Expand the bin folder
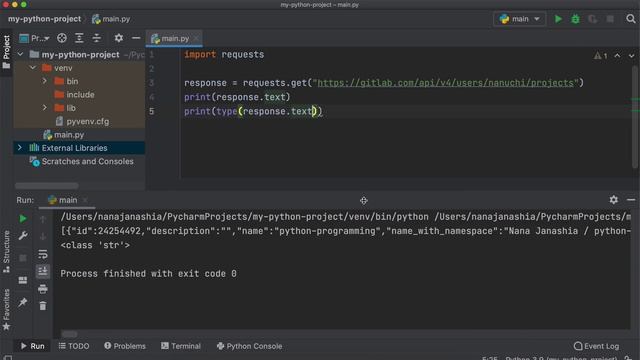640x360 pixels. [45, 81]
